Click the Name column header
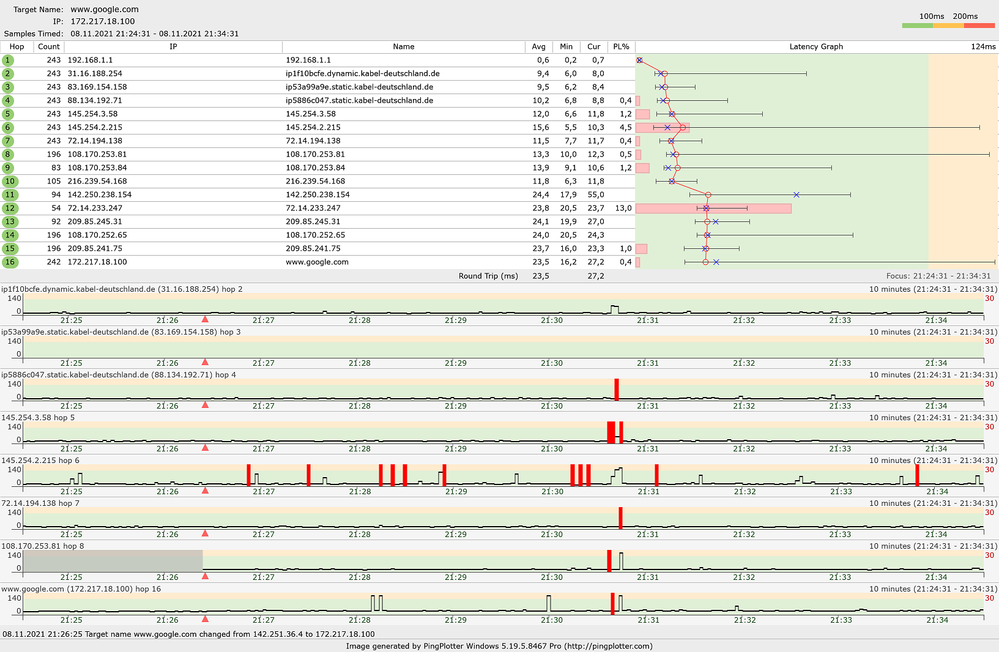The width and height of the screenshot is (999, 652). coord(403,47)
